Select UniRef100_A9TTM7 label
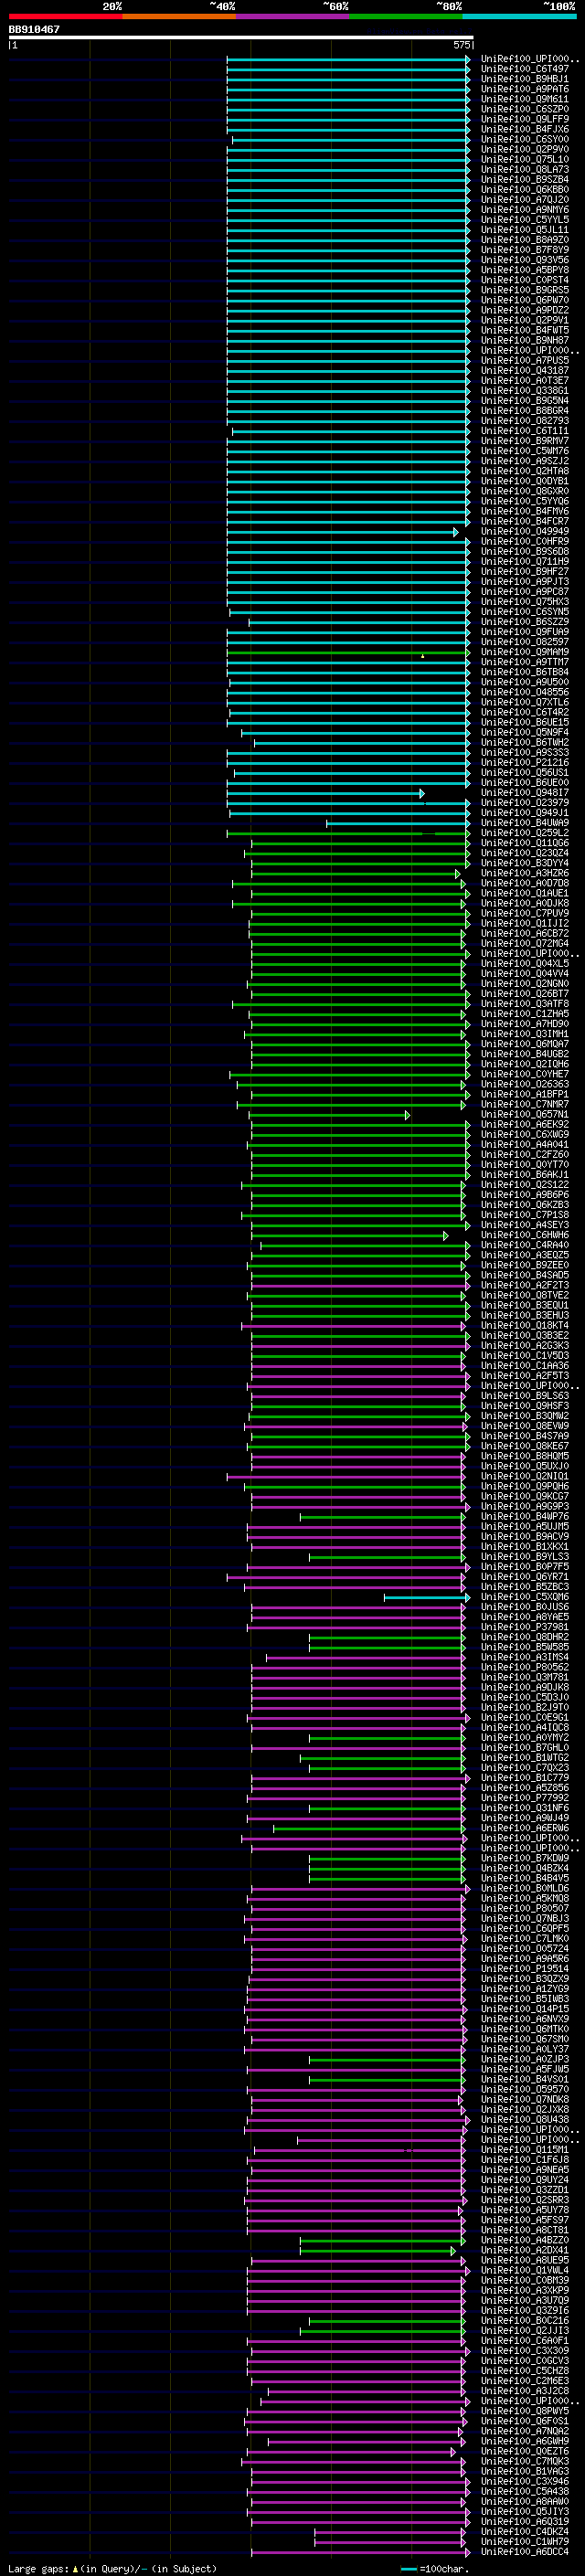Viewport: 585px width, 2576px height. click(525, 662)
